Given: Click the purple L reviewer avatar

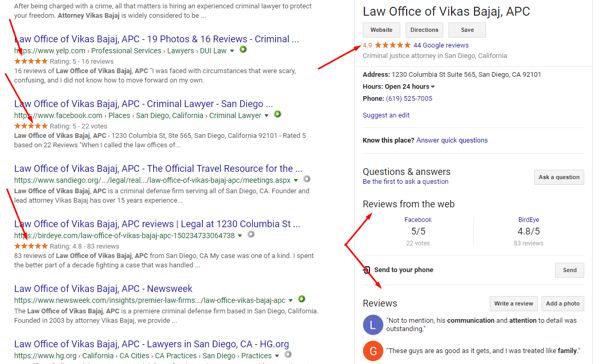Looking at the screenshot, I should click(x=373, y=325).
